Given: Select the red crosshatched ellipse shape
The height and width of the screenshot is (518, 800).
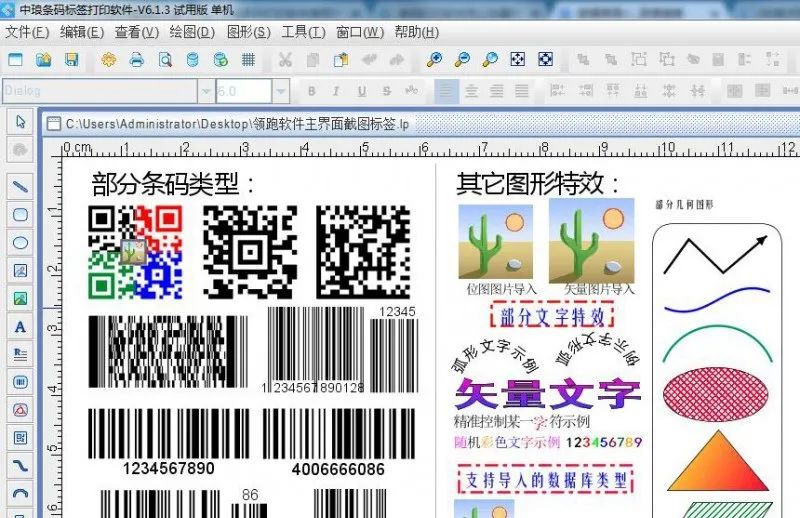Looking at the screenshot, I should (x=715, y=393).
